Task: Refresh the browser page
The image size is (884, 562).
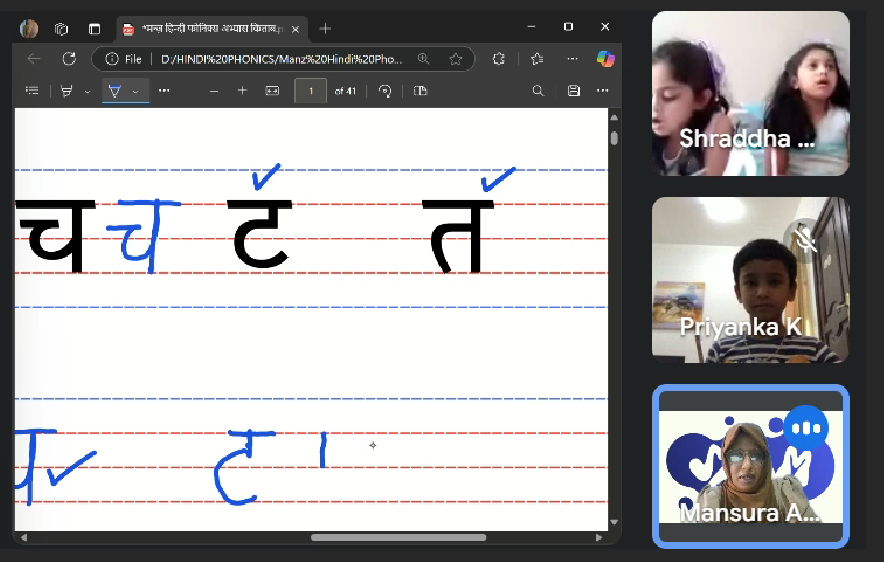Action: [69, 59]
